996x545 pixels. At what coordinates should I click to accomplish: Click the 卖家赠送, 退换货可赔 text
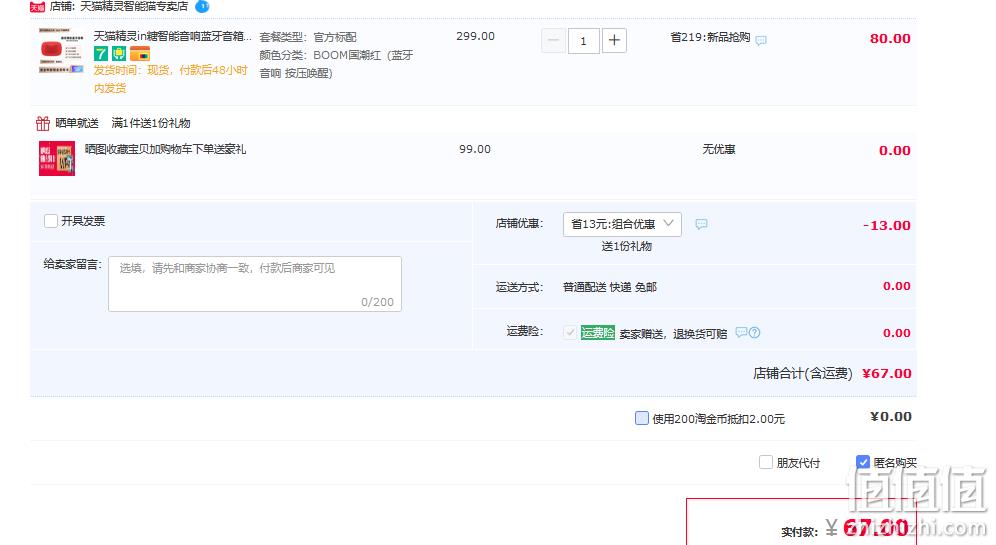[673, 333]
